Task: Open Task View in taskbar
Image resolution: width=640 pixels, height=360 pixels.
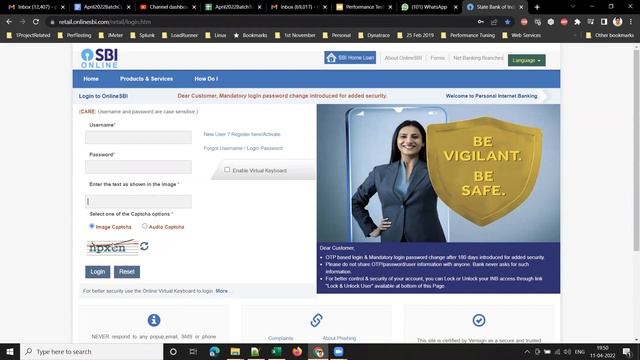Action: 193,351
